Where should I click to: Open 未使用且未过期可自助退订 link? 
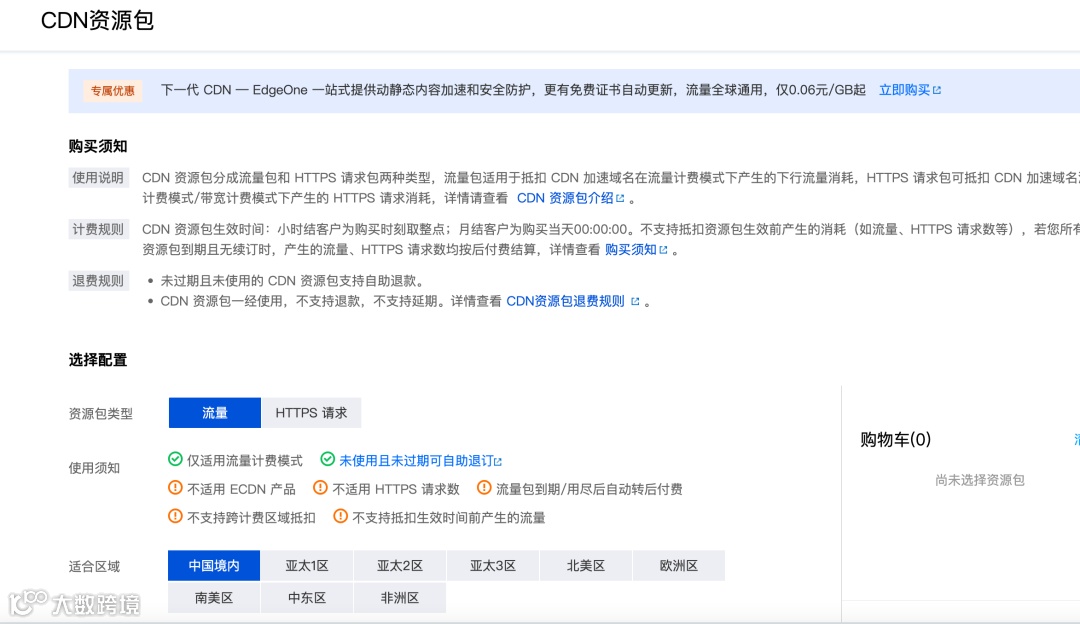coord(416,461)
